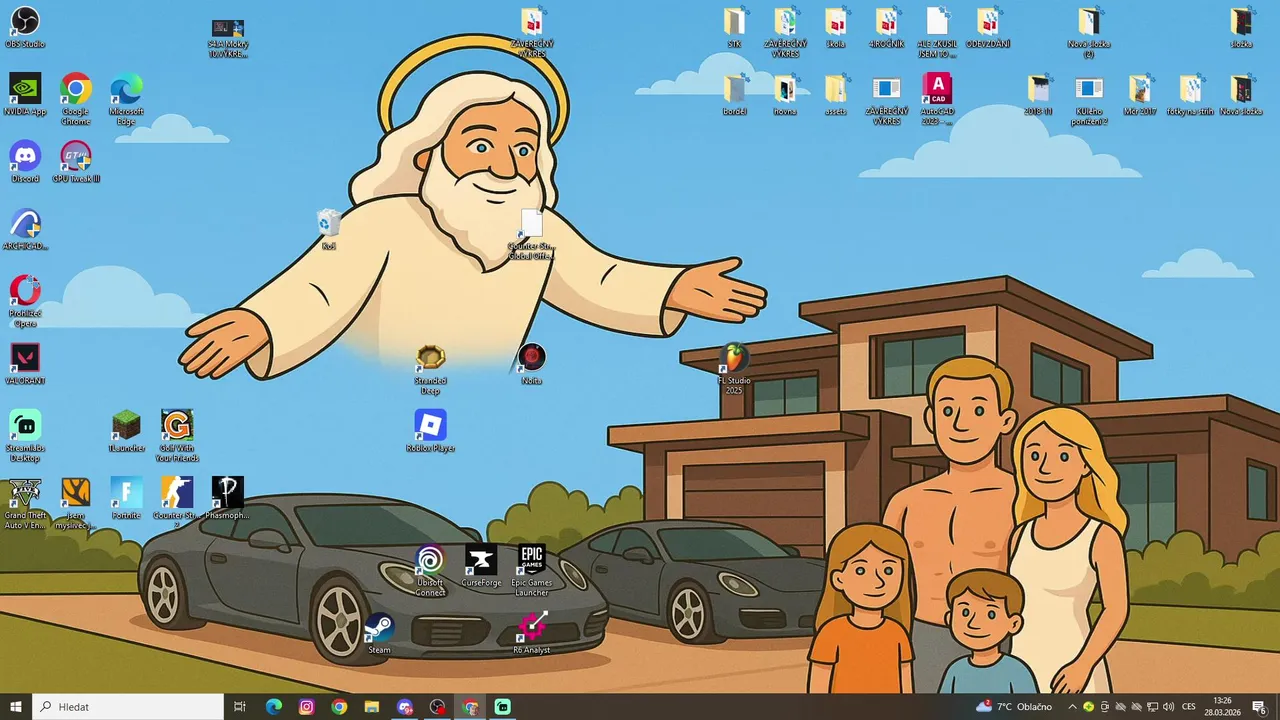
Task: Launch the Roblox Player shortcut
Action: click(430, 431)
